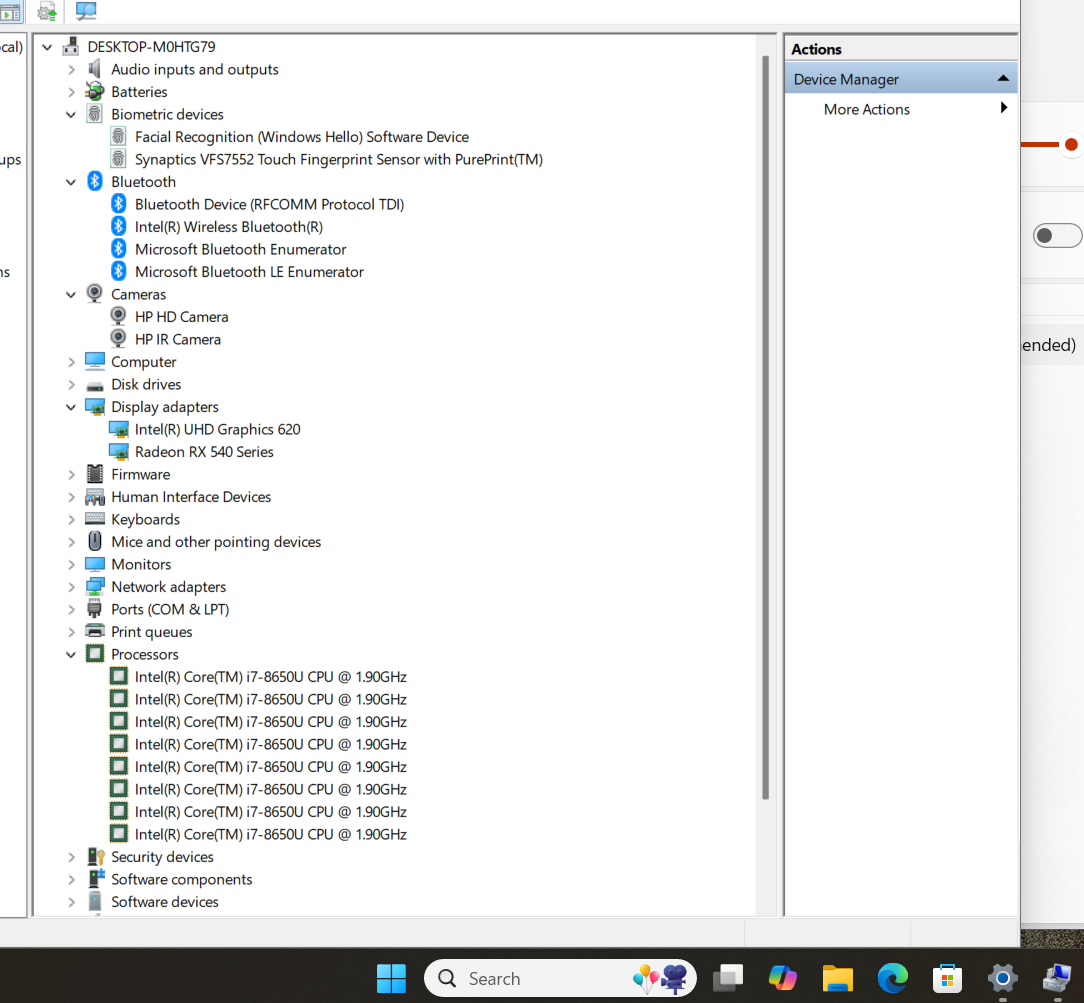Click the HP HD Camera webcam icon

(x=118, y=316)
